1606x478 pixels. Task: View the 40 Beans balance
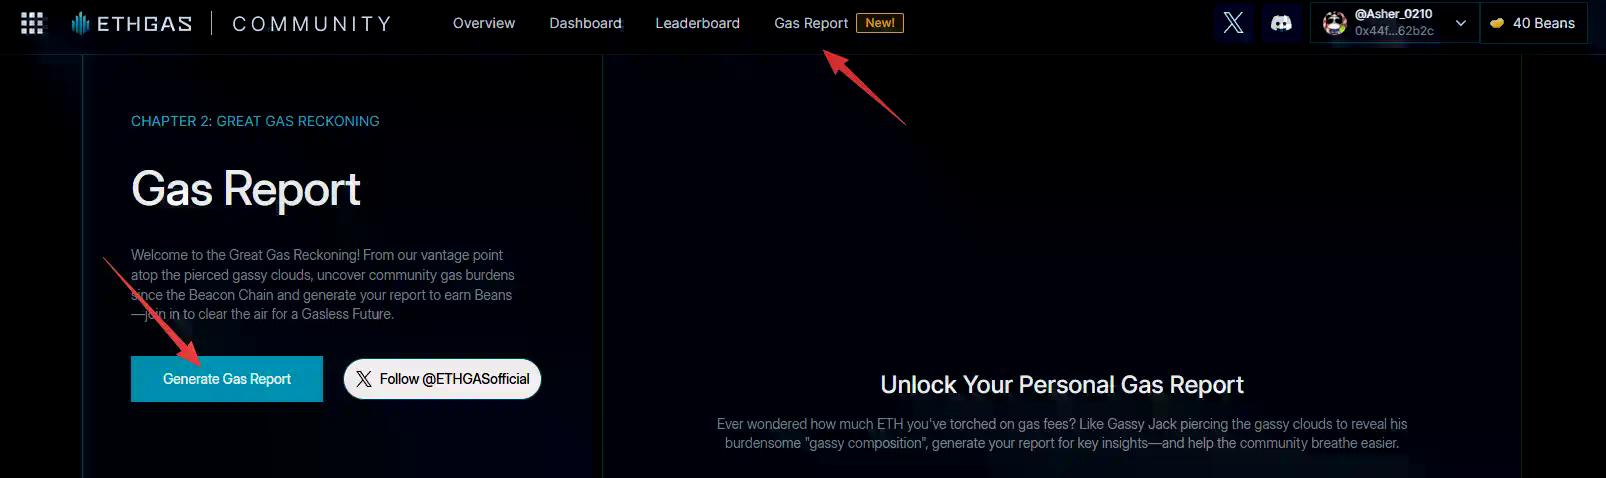1533,23
